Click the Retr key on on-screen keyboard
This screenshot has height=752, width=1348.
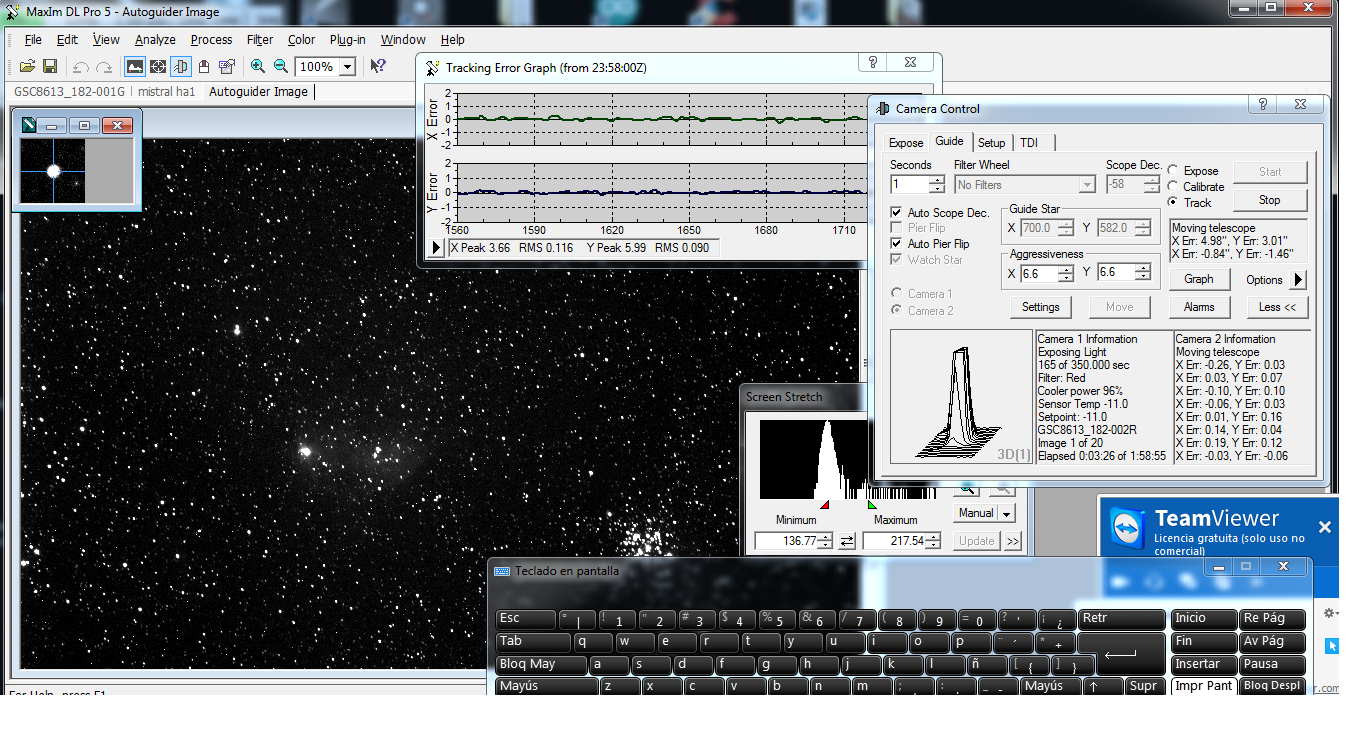point(1122,619)
